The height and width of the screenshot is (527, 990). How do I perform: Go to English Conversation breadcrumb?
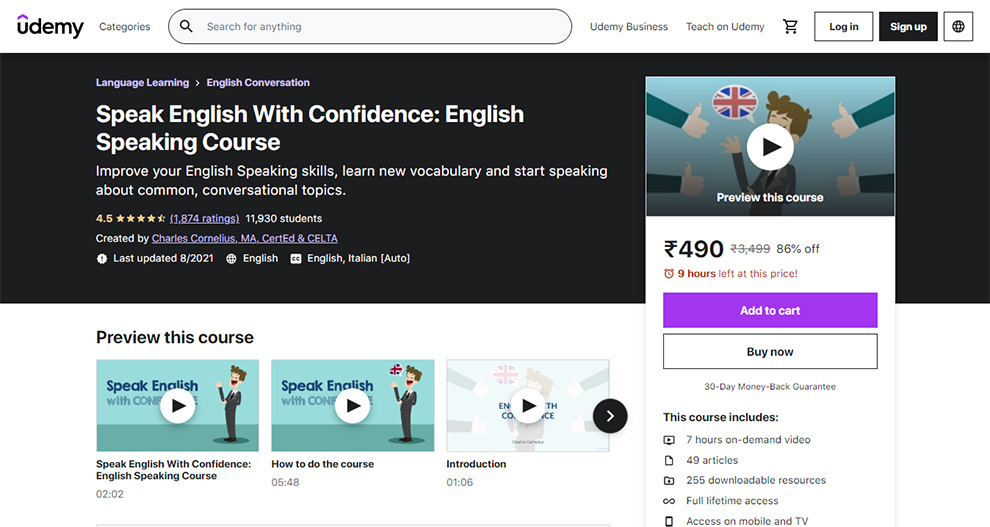pyautogui.click(x=258, y=83)
